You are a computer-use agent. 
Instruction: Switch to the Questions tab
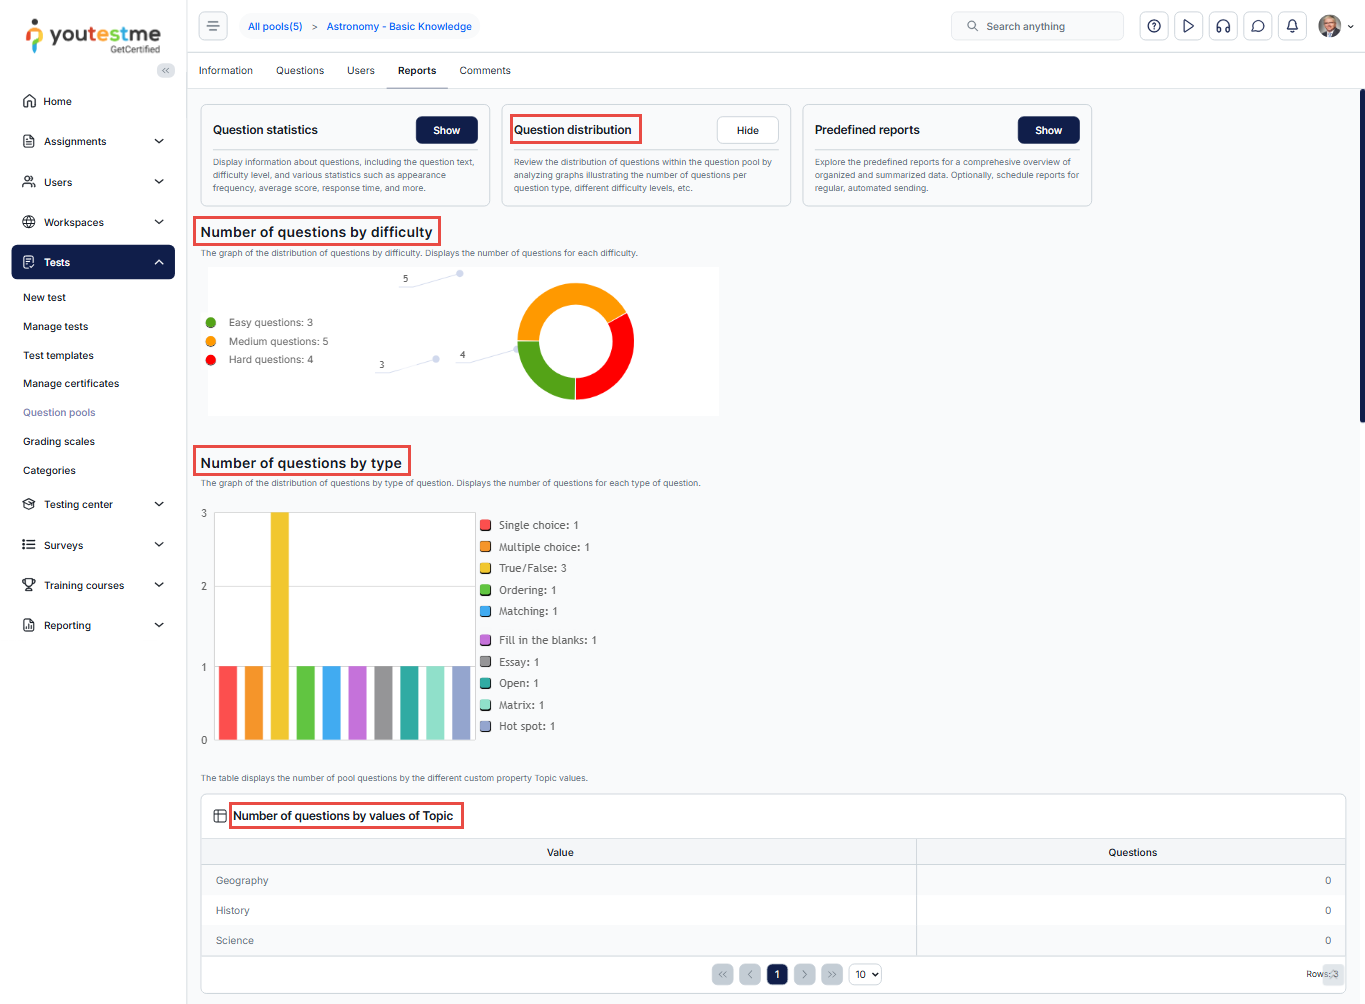pyautogui.click(x=300, y=71)
